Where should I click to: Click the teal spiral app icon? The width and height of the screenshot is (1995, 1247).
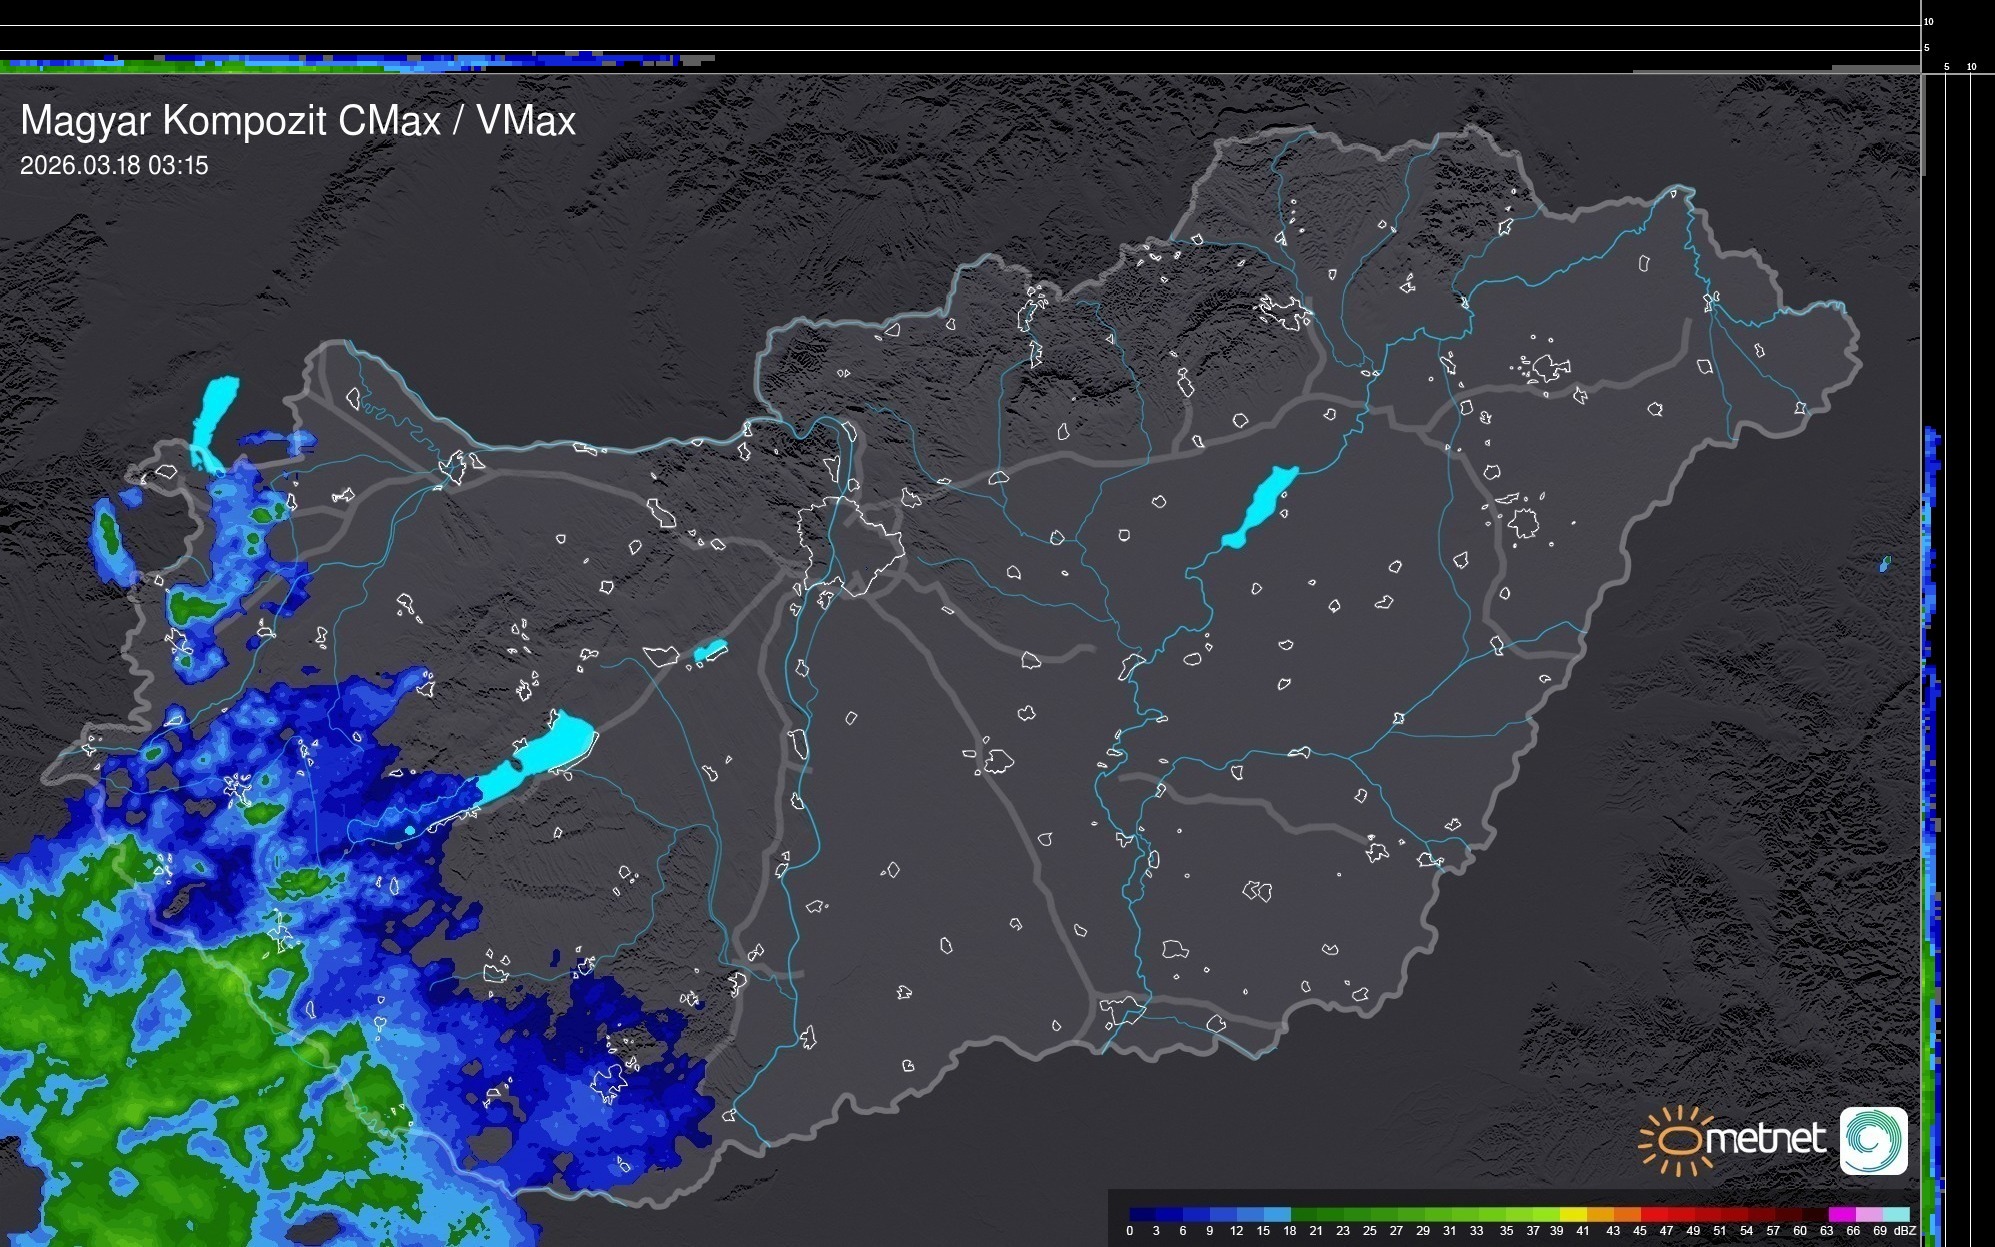1873,1140
